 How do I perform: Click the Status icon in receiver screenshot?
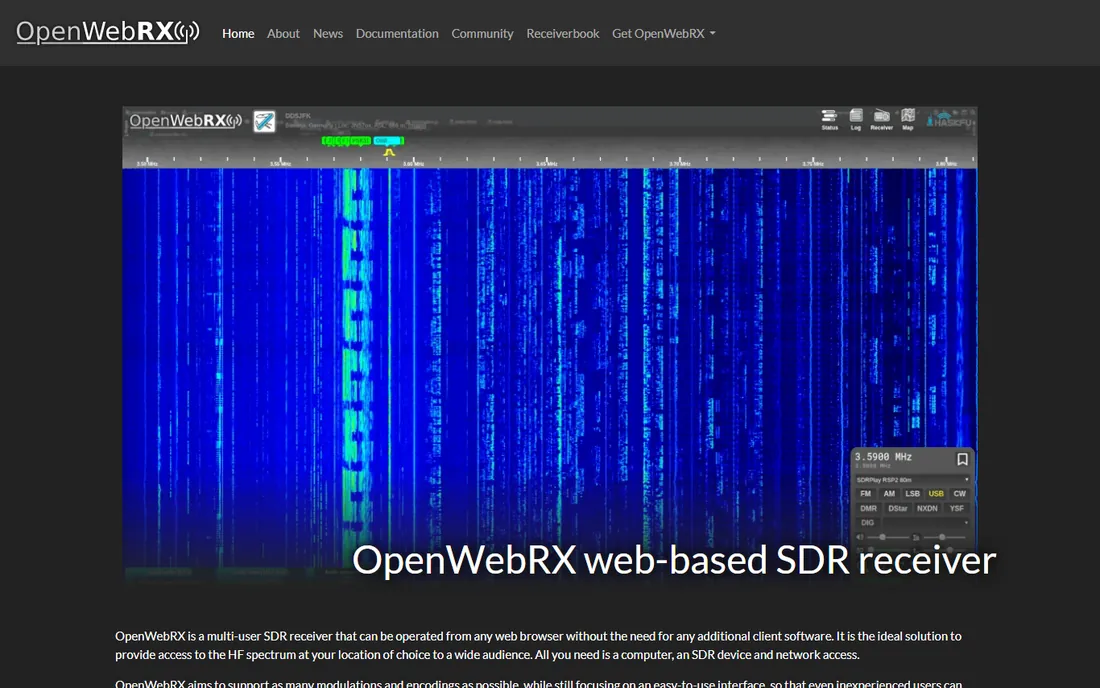(x=829, y=119)
